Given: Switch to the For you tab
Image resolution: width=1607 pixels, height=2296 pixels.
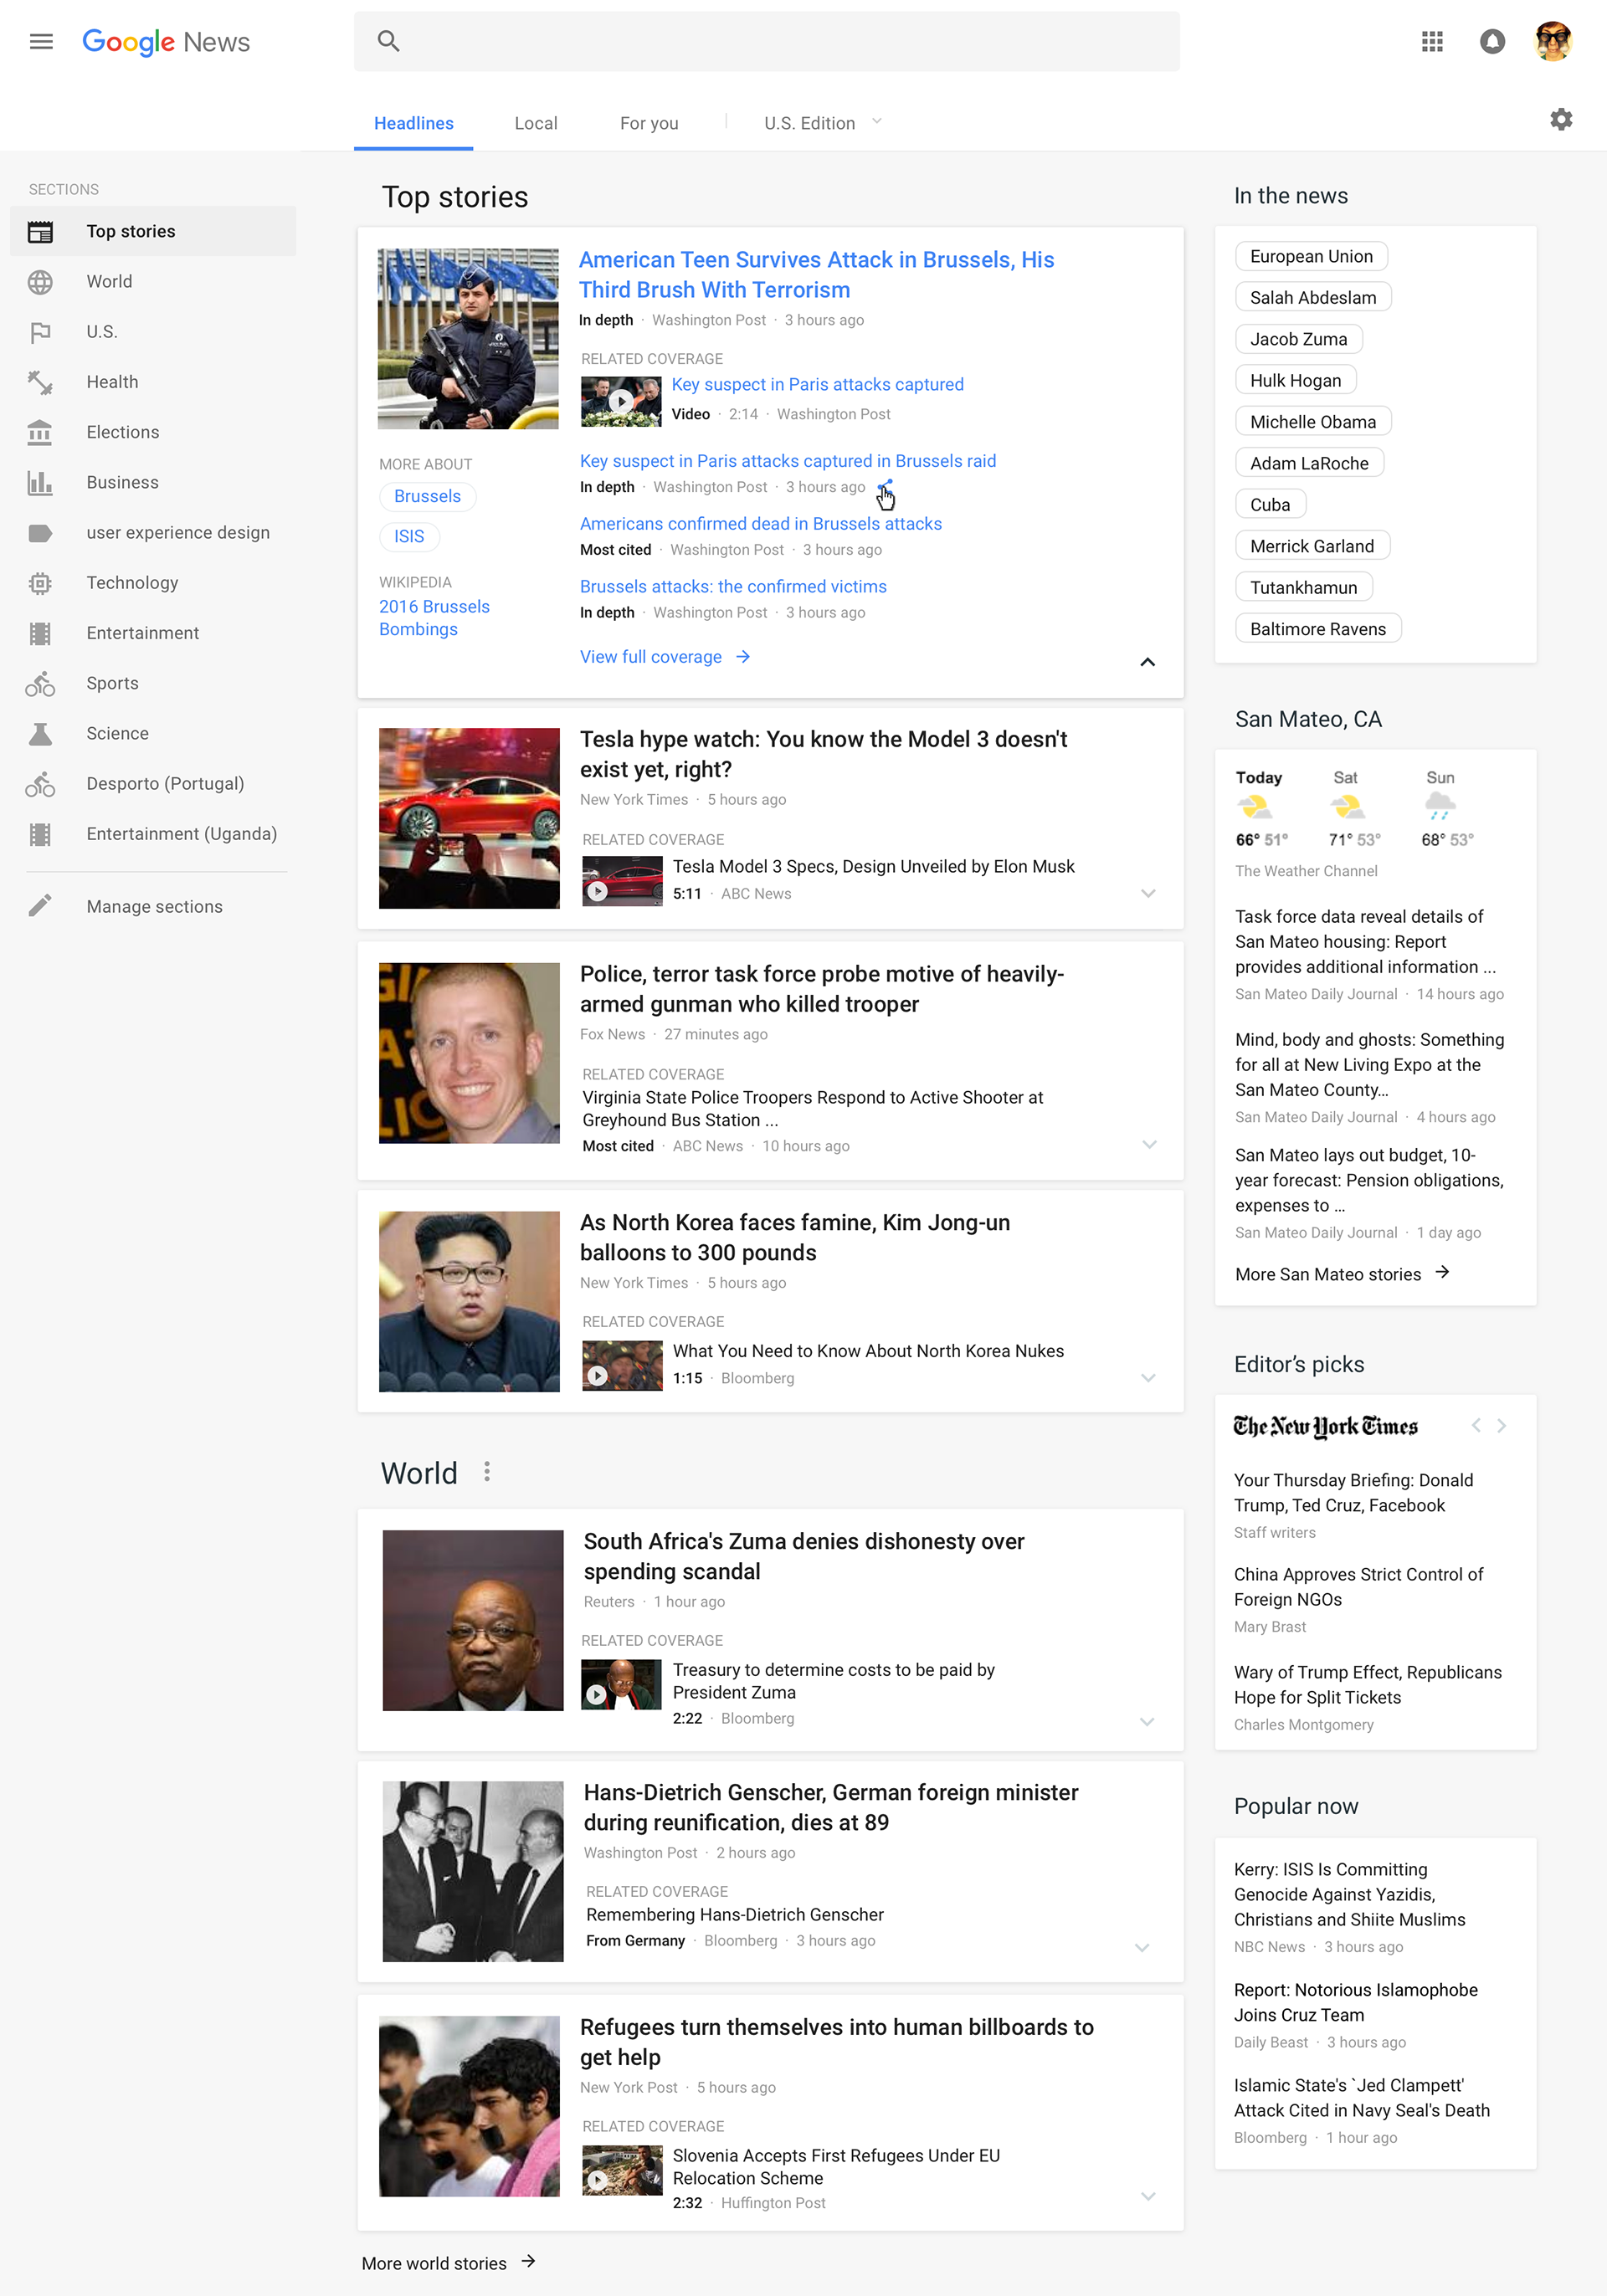Looking at the screenshot, I should 649,123.
